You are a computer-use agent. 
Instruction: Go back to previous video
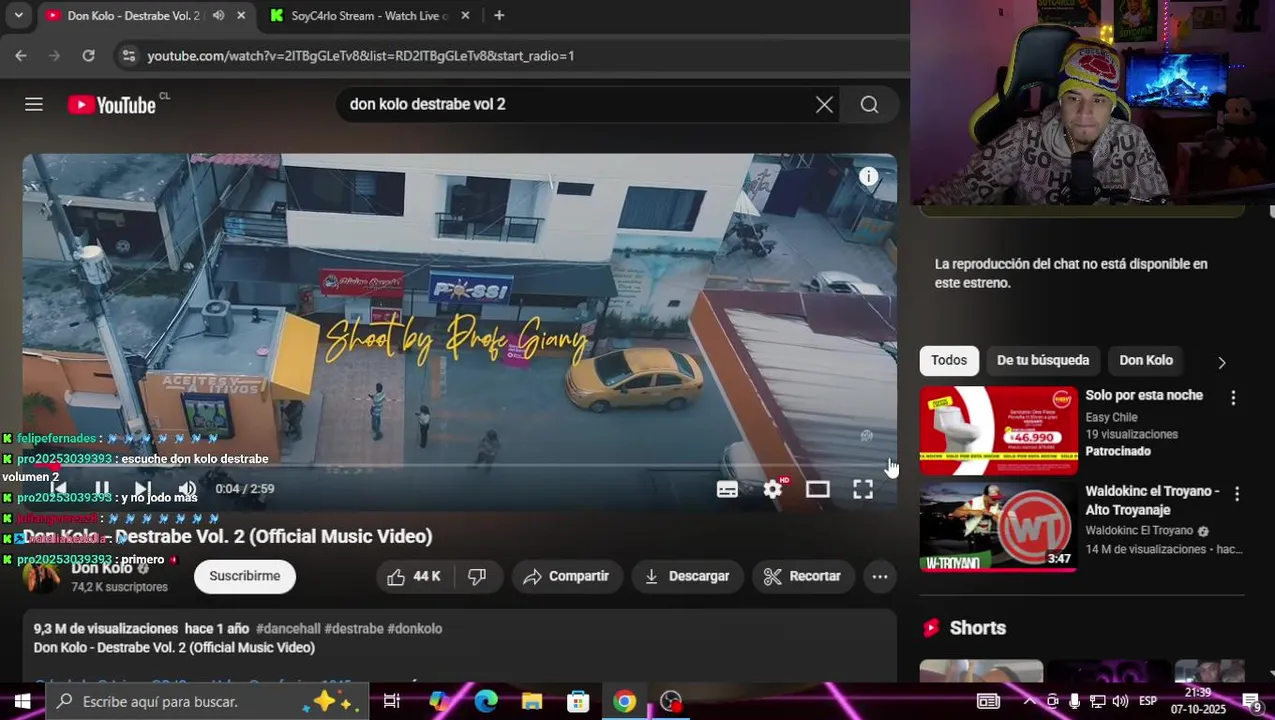tap(59, 489)
